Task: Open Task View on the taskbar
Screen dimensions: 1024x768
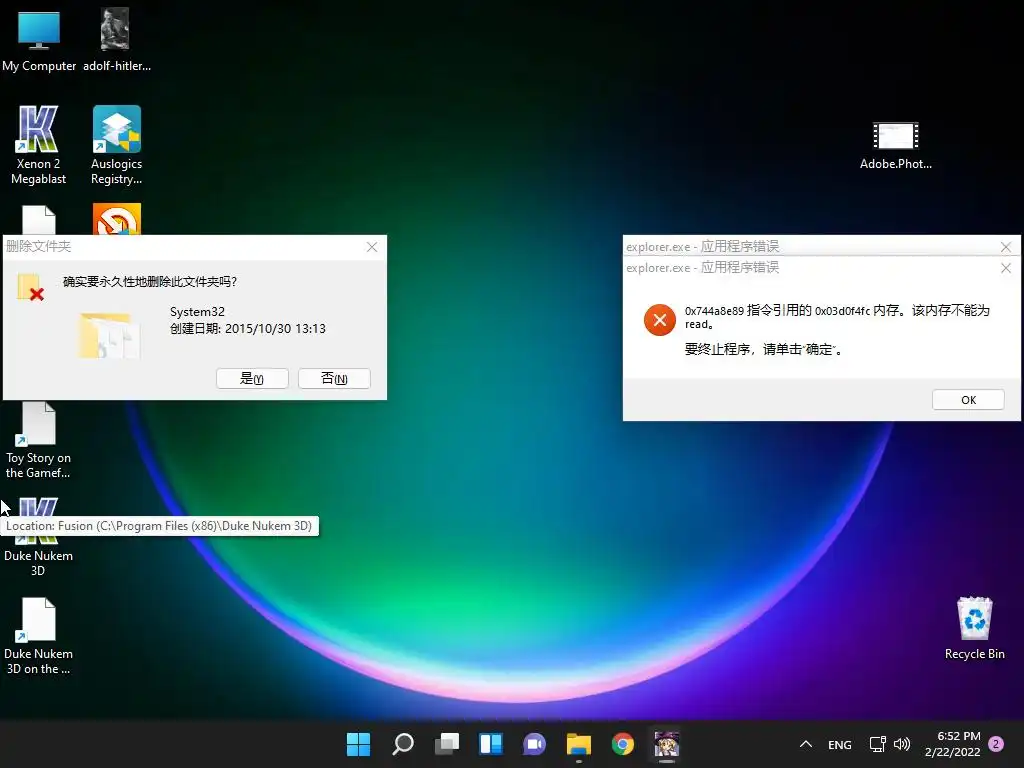Action: pyautogui.click(x=447, y=744)
